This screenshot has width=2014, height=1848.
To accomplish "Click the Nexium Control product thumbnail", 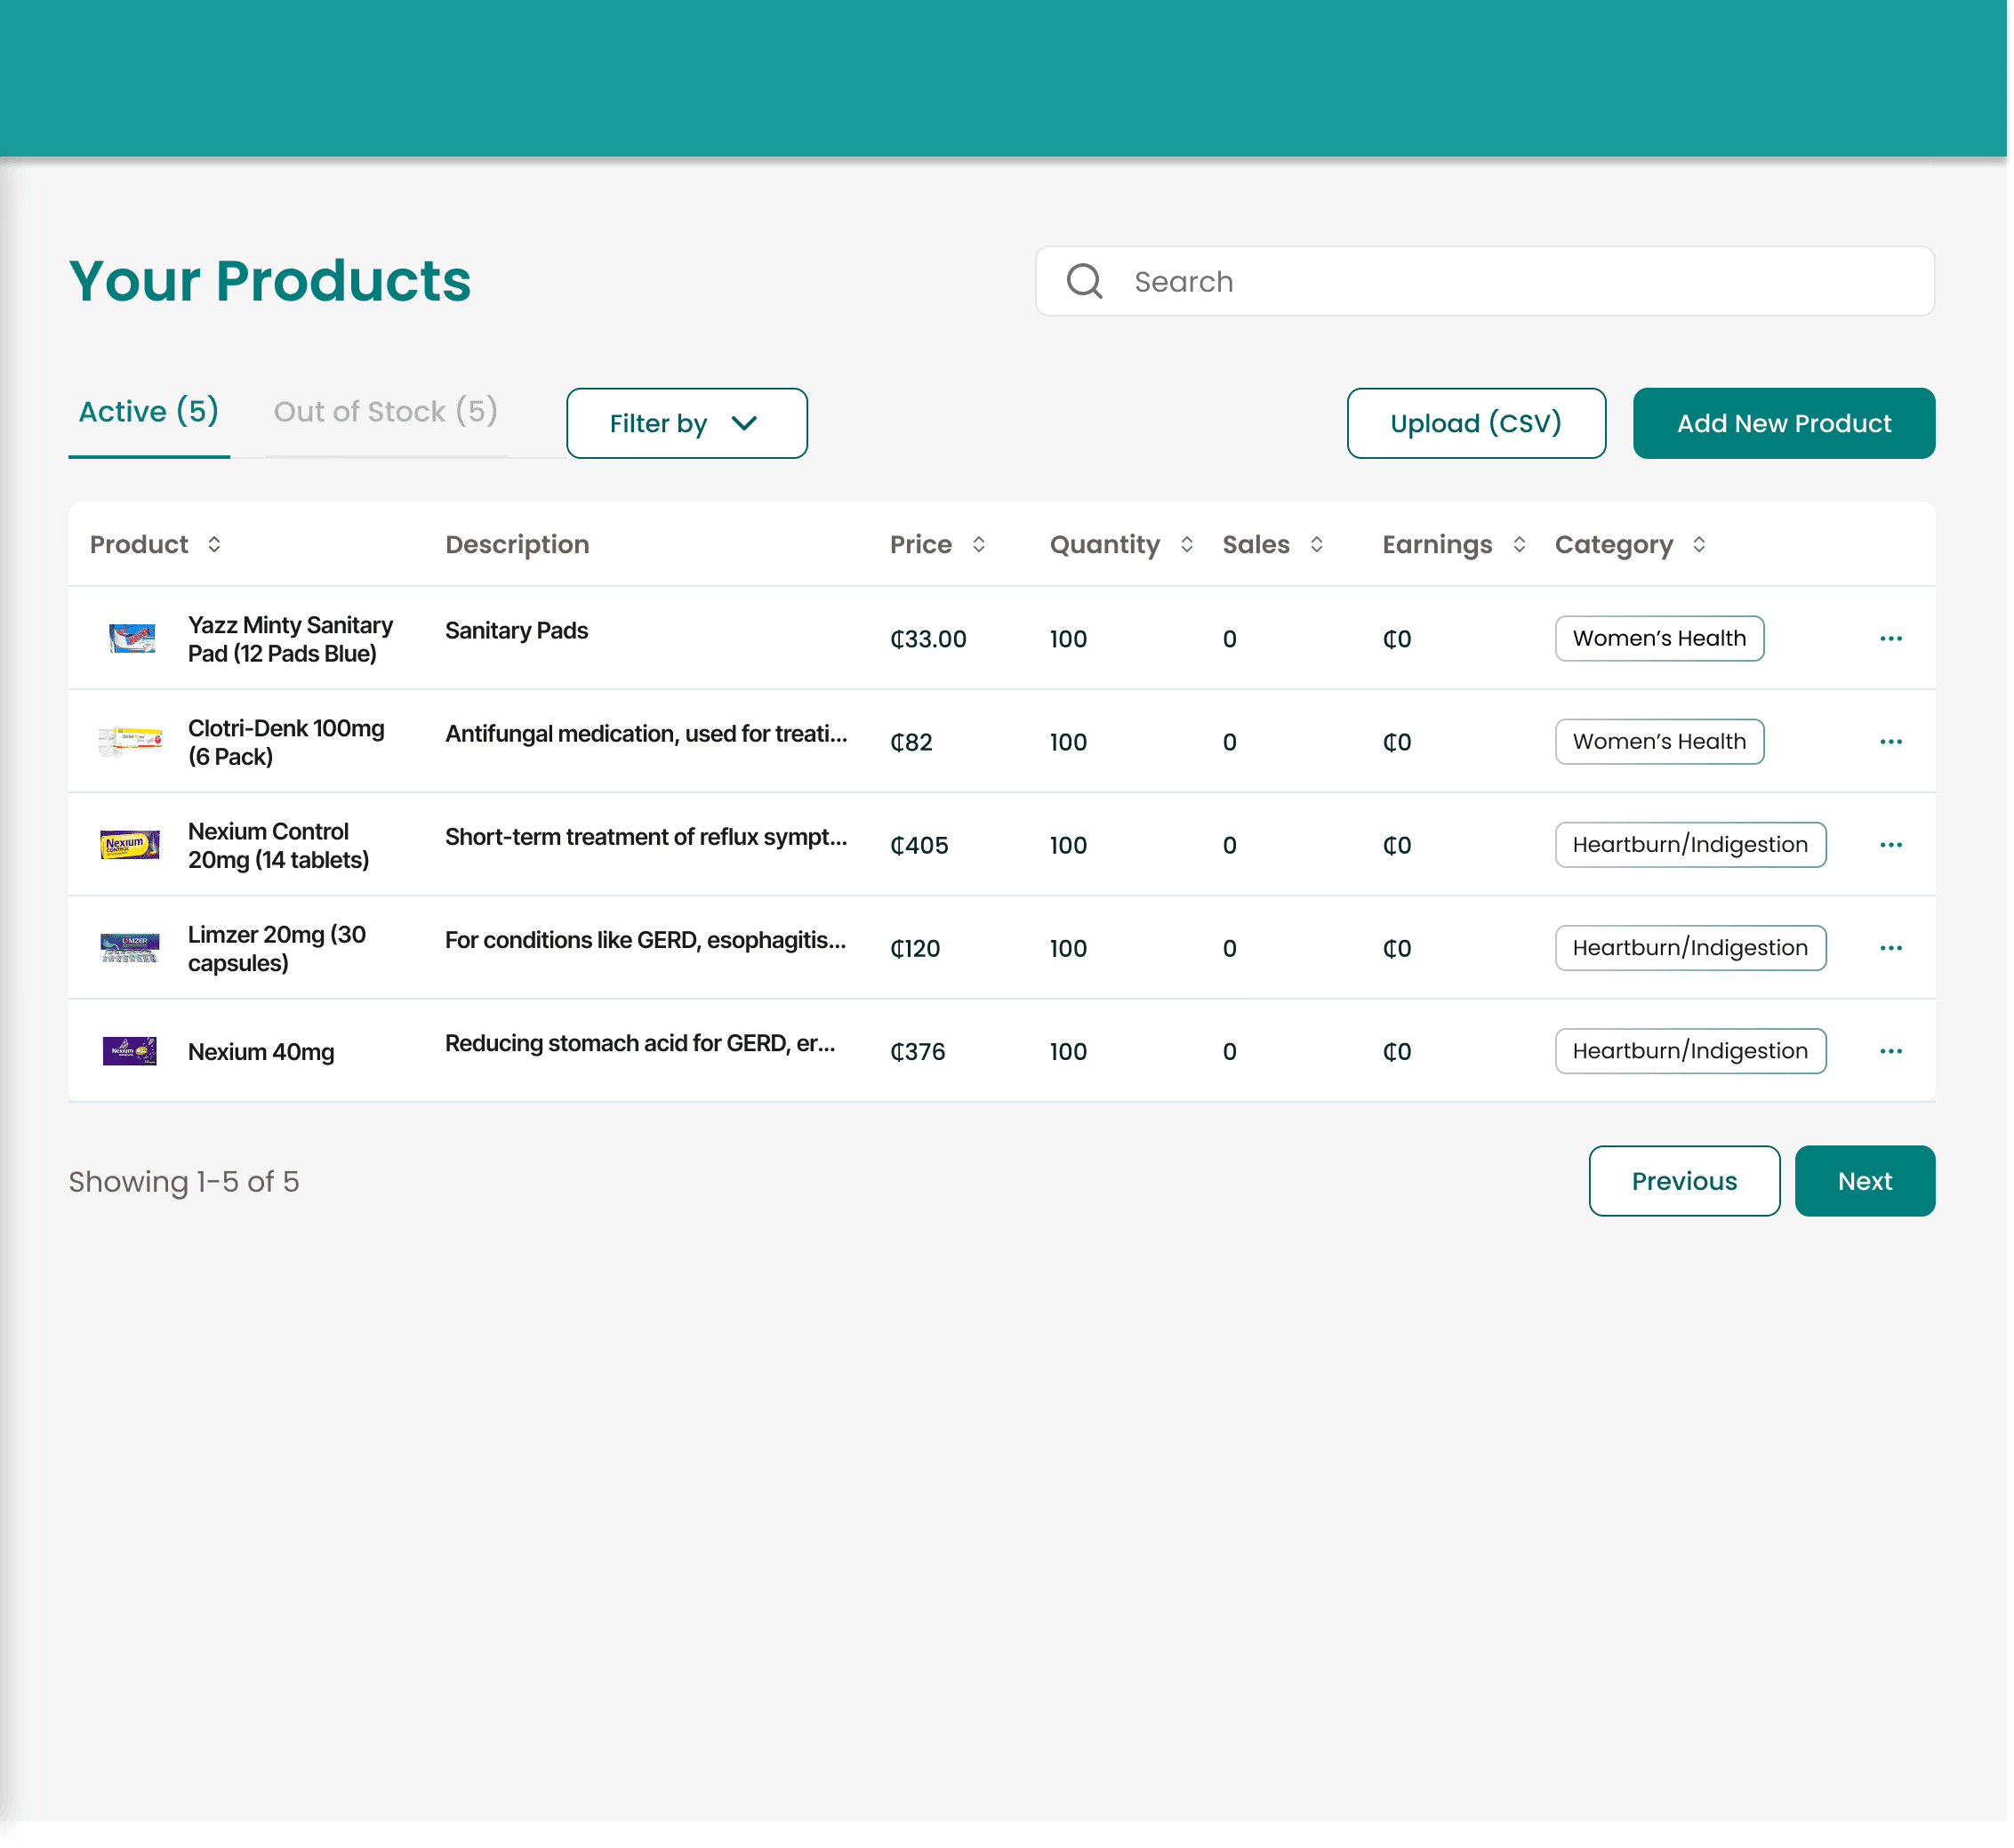I will pos(130,845).
